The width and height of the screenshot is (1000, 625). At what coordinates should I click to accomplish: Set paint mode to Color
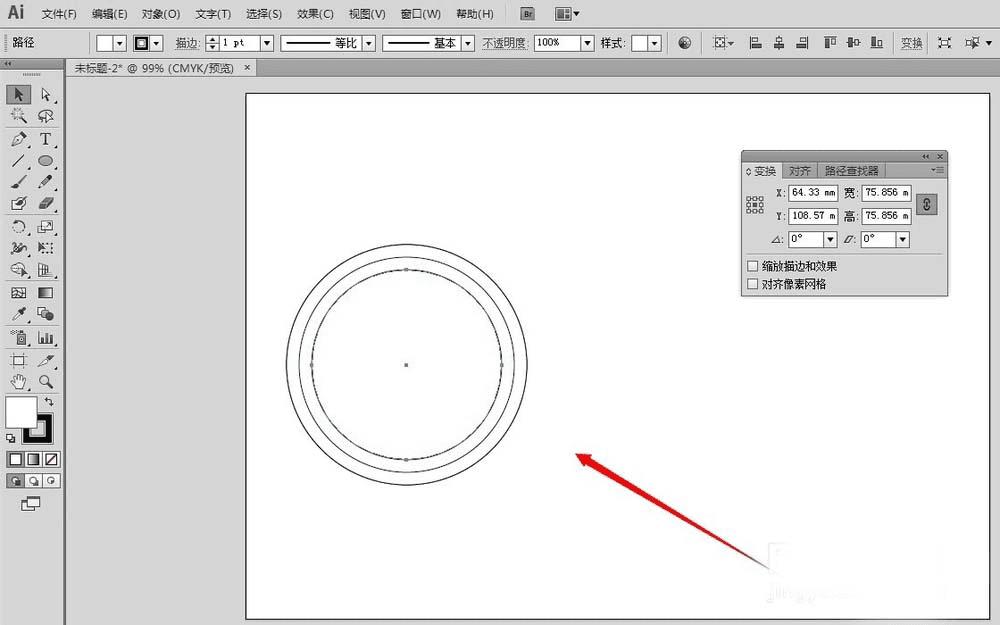tap(16, 459)
